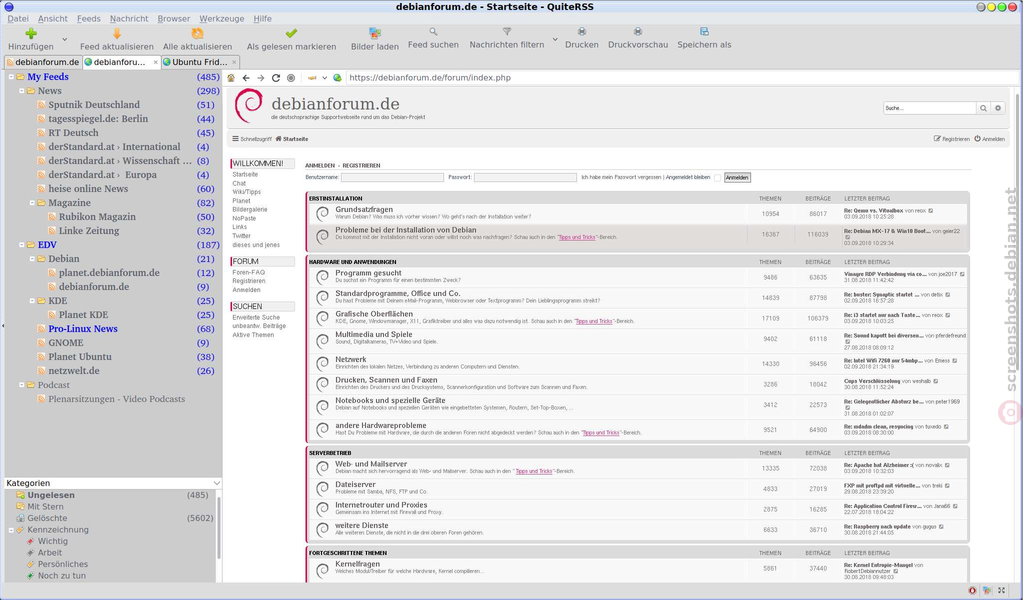The image size is (1023, 600).
Task: Click the Kategorien panel vertical scrollbar
Action: click(x=218, y=528)
